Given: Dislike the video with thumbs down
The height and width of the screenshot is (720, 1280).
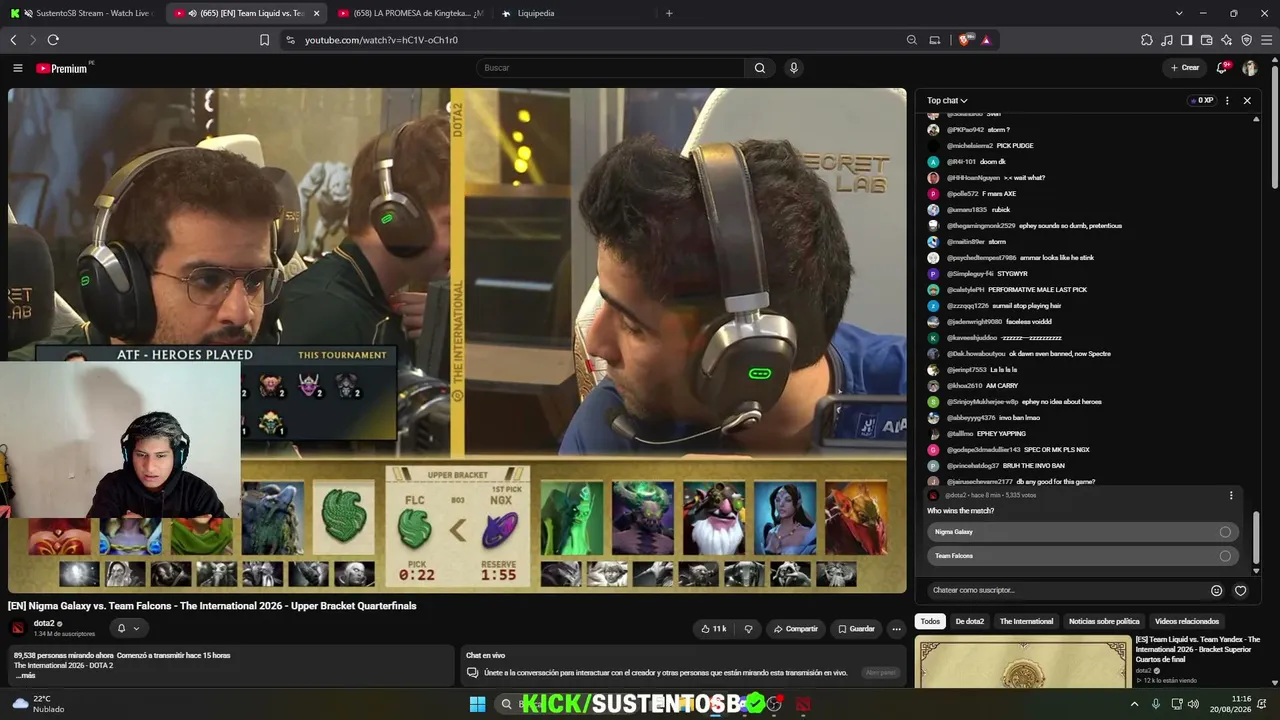Looking at the screenshot, I should [748, 629].
